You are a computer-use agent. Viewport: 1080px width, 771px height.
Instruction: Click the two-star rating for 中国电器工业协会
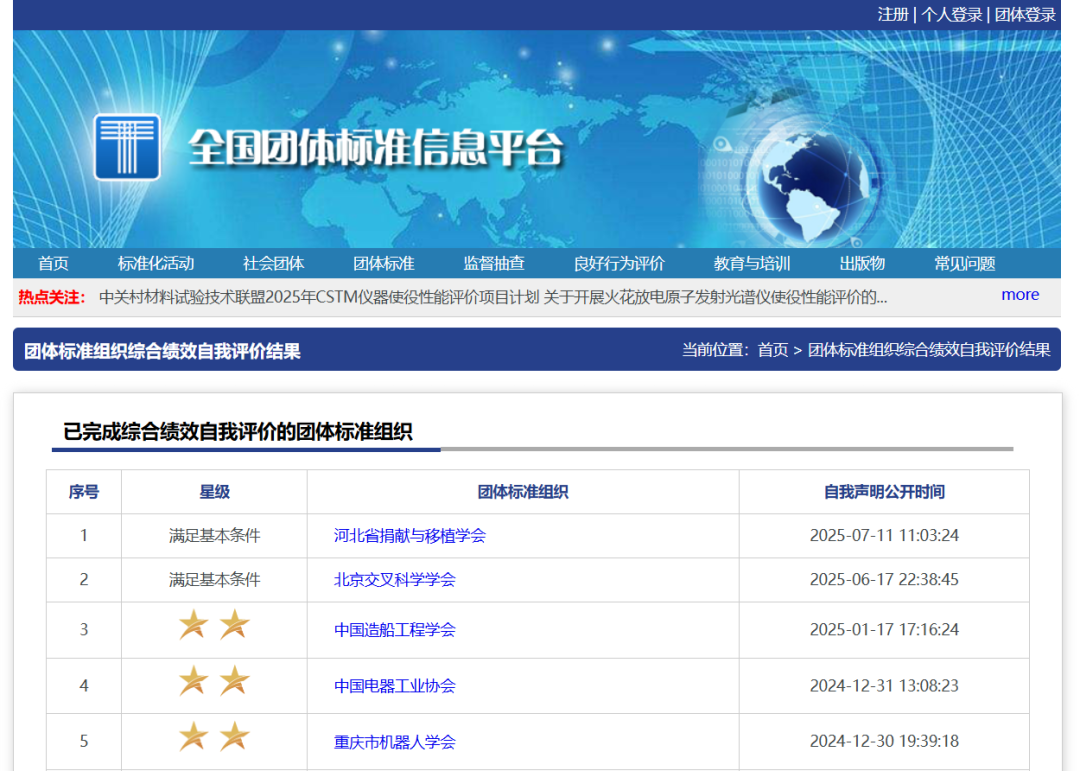point(214,681)
